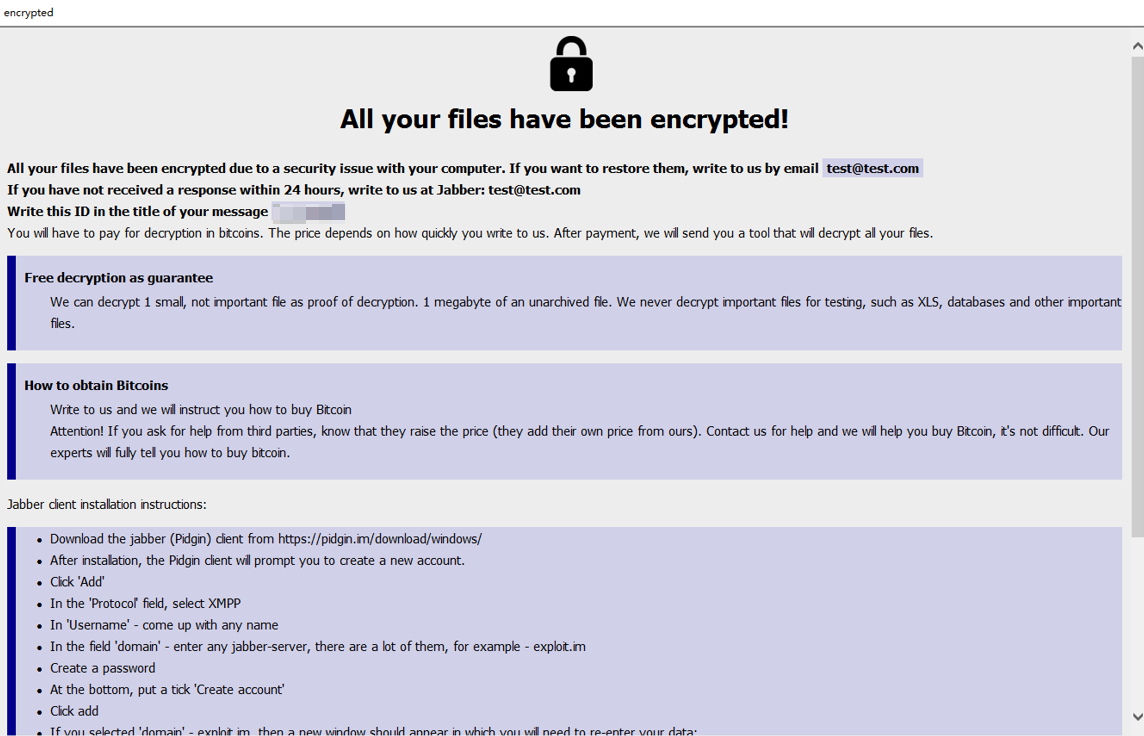Click the scrollbar down arrow

click(1137, 716)
